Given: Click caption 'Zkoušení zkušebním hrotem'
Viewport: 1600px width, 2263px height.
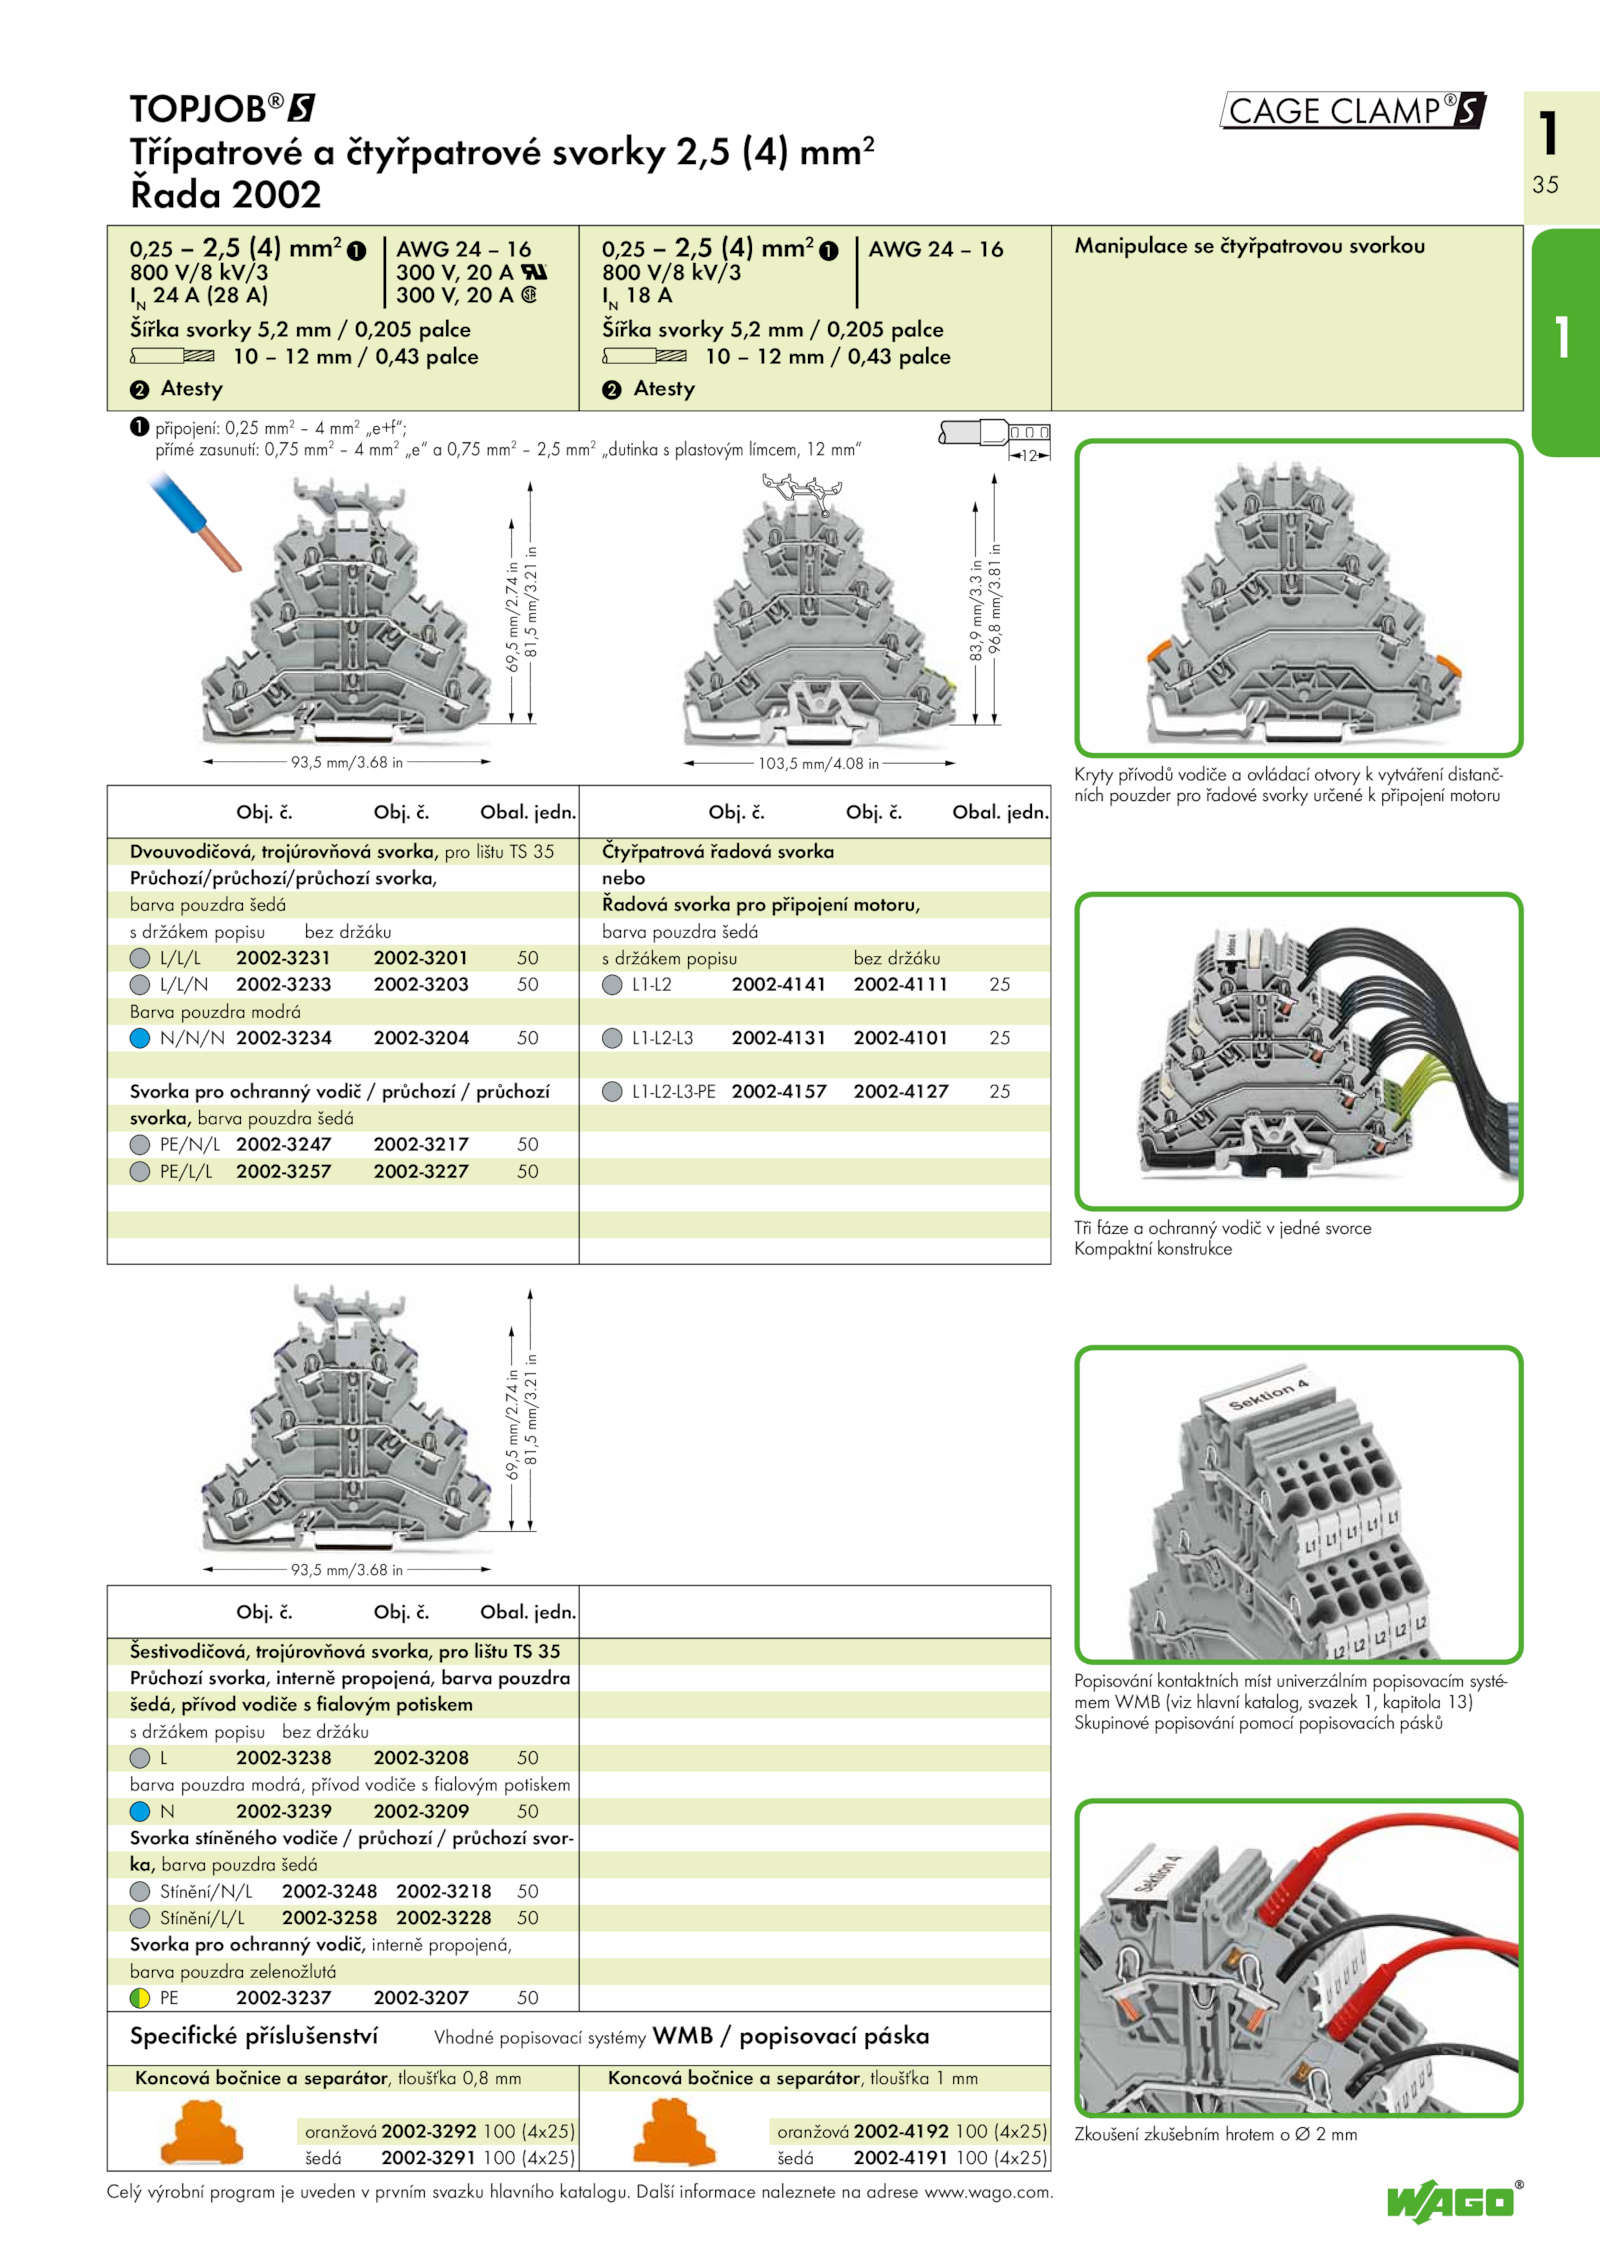Looking at the screenshot, I should pyautogui.click(x=1216, y=2134).
